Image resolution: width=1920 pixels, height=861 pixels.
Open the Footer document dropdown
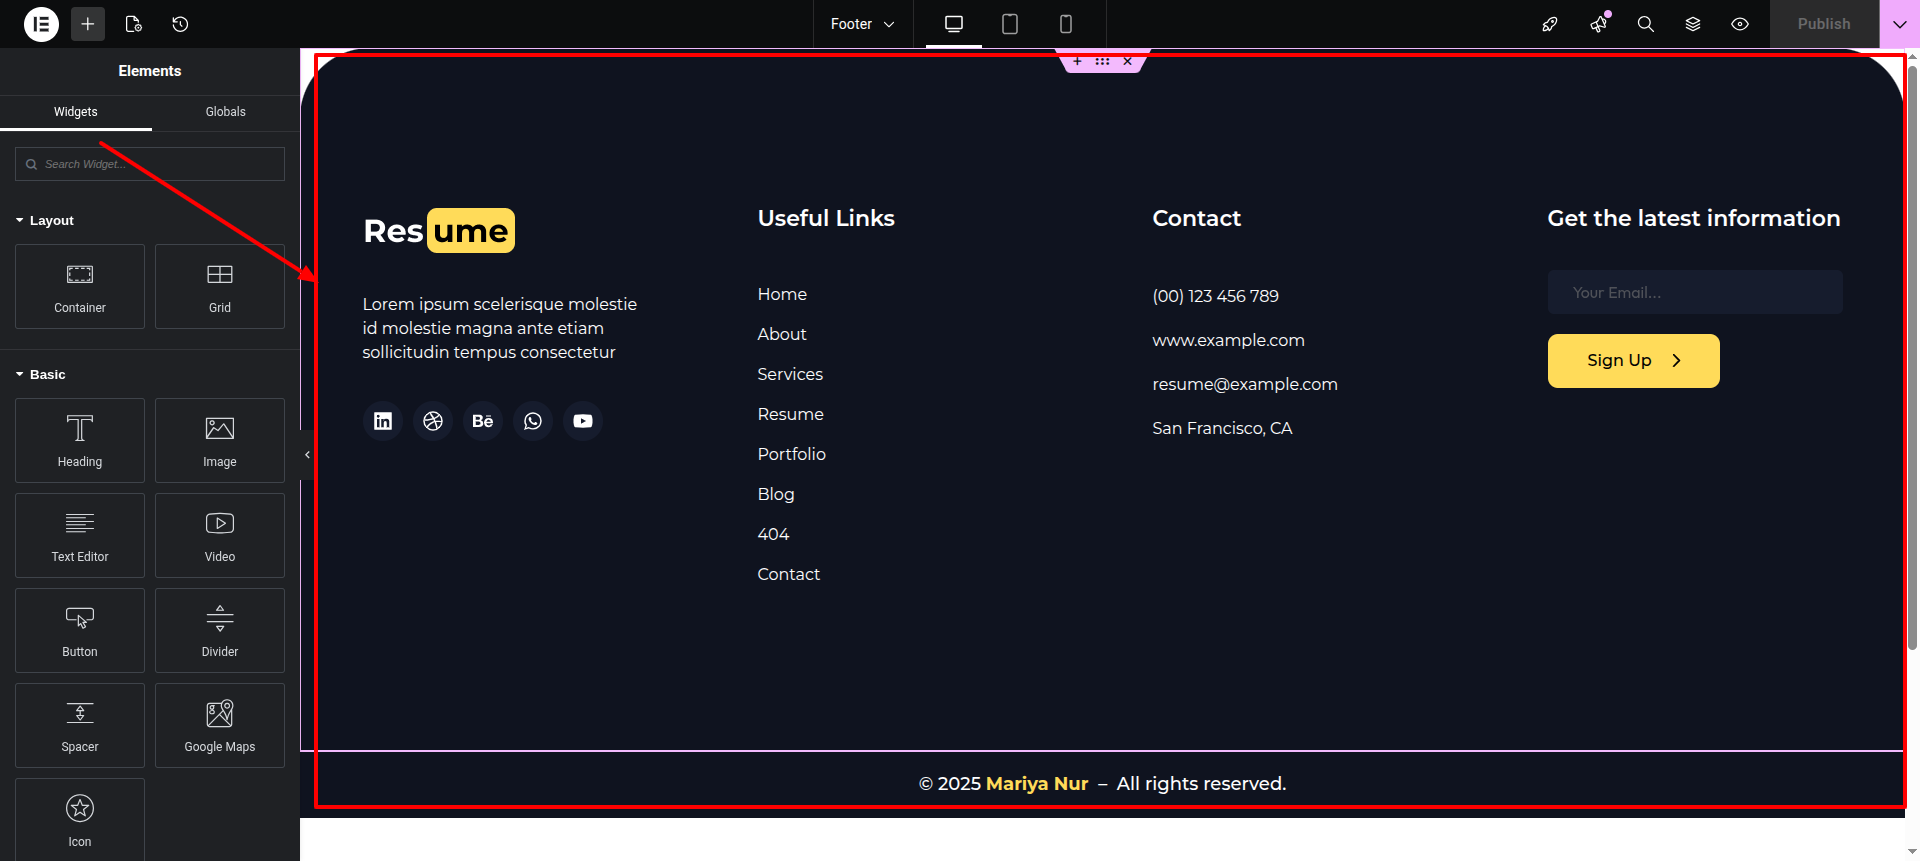pyautogui.click(x=862, y=24)
